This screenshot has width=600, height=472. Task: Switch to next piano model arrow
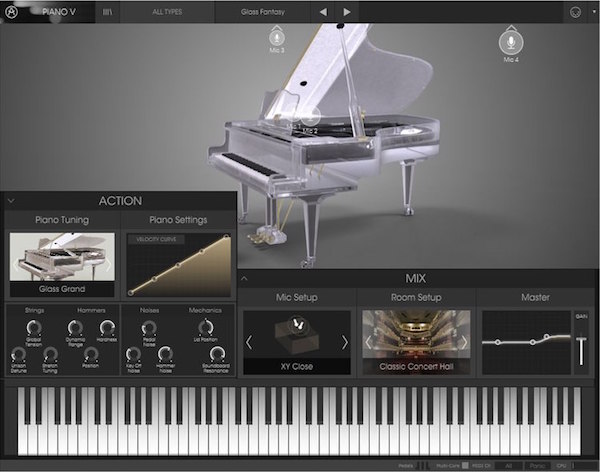(109, 264)
